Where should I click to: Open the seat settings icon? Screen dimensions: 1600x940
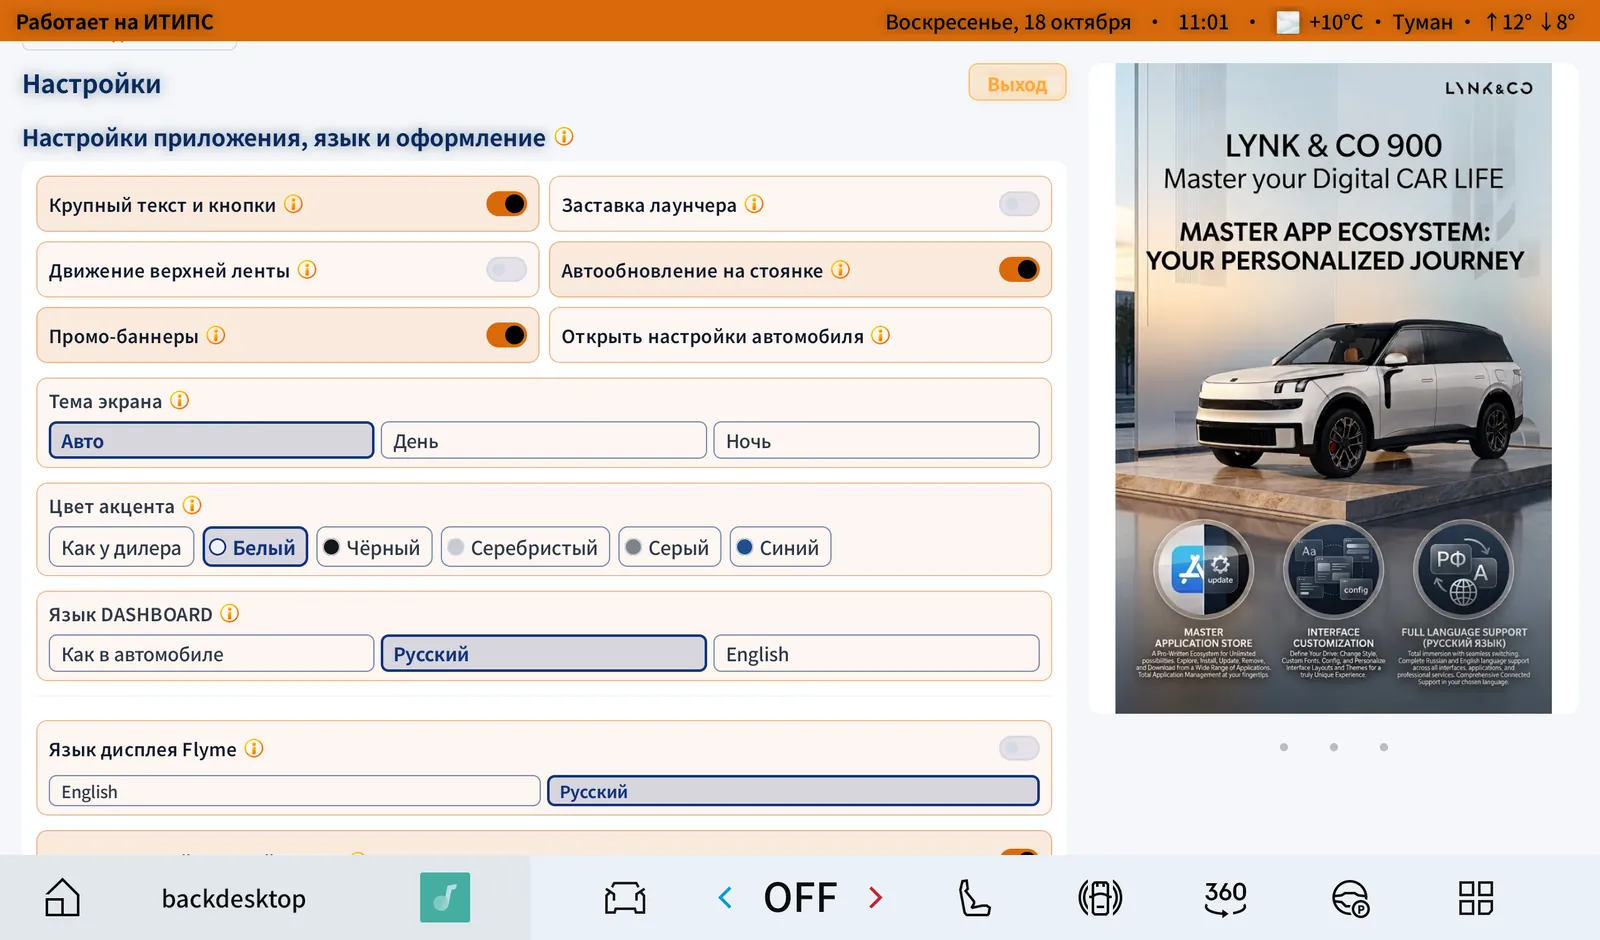pos(974,897)
